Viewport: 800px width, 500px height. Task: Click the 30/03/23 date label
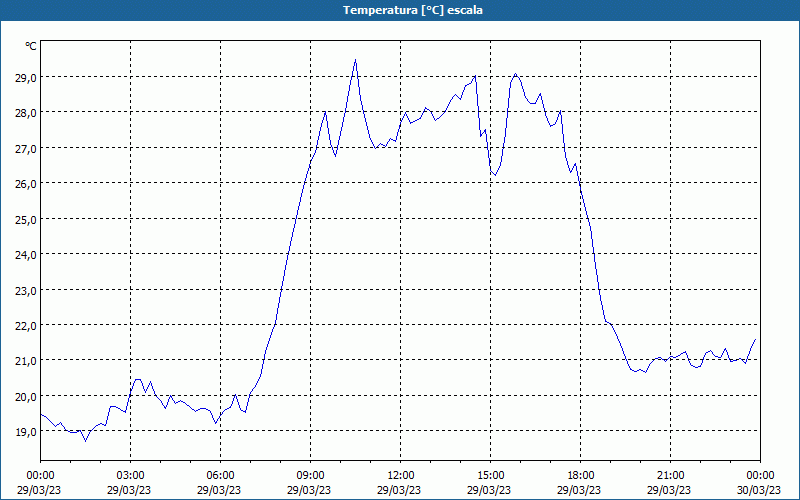pos(761,490)
